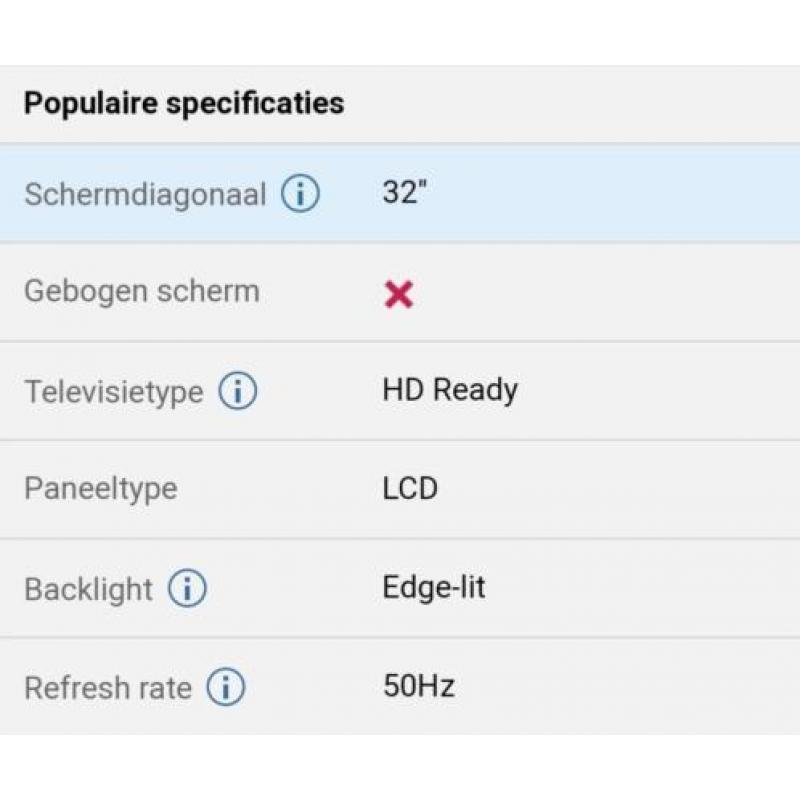The height and width of the screenshot is (800, 800).
Task: Click the Schermdiagonaal label text
Action: [145, 194]
